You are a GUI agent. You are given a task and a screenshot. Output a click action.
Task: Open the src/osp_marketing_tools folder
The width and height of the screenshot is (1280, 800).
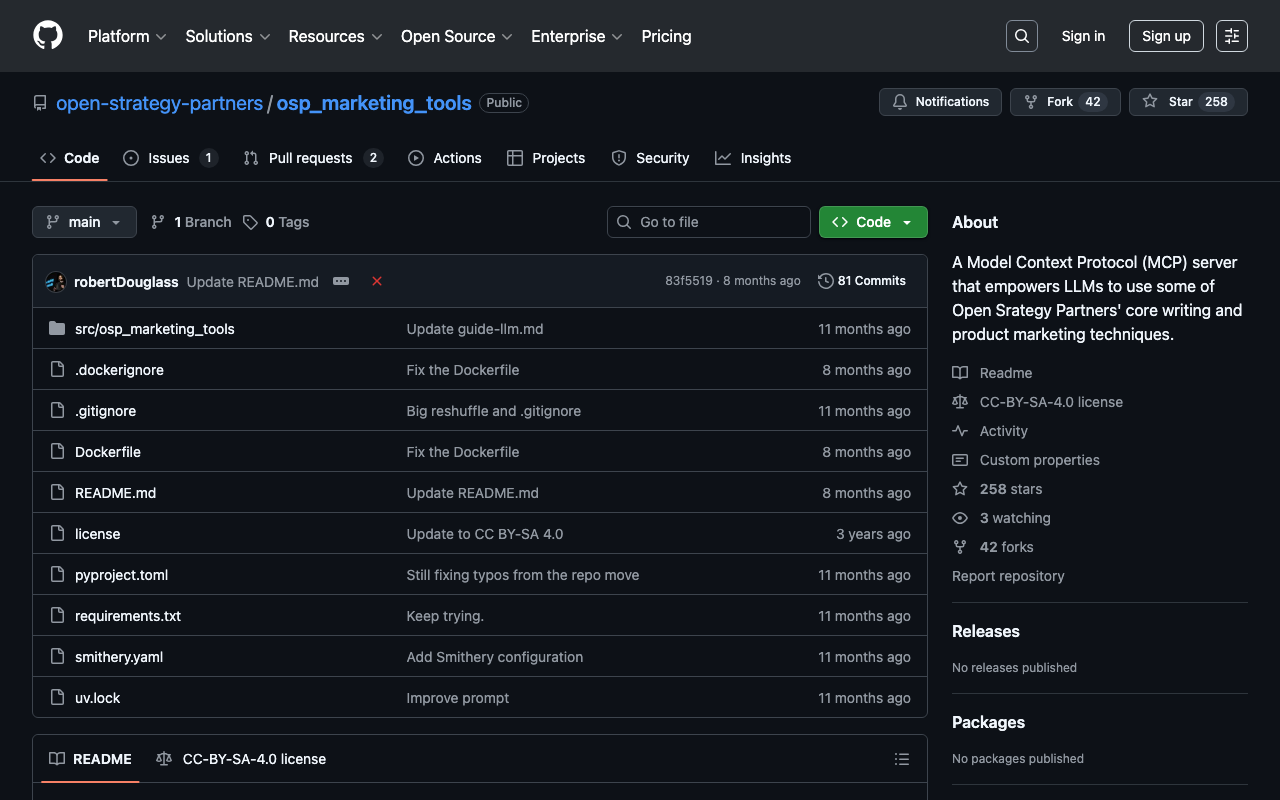pos(155,329)
